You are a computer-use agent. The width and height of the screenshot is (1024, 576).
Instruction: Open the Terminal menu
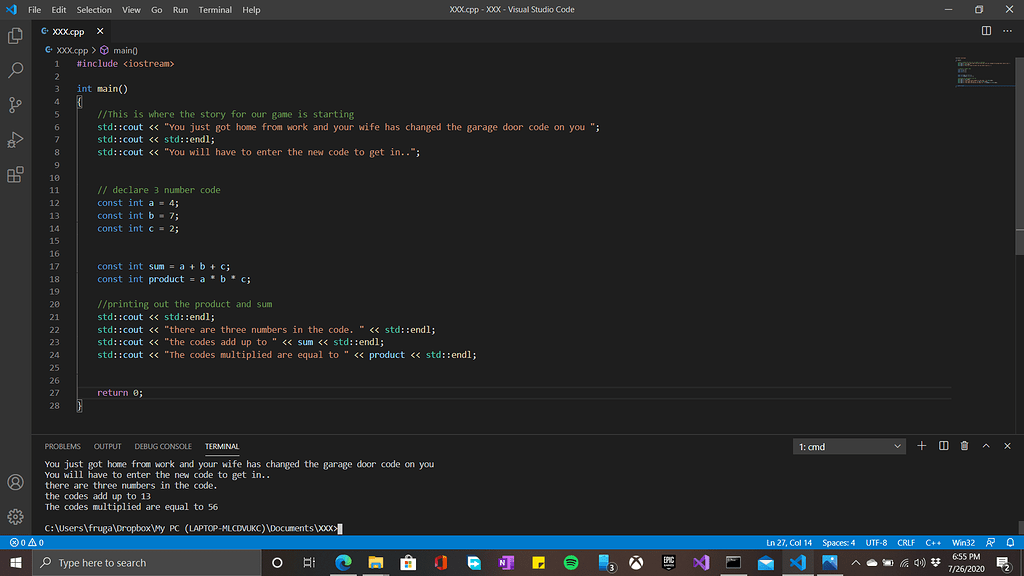click(x=215, y=10)
